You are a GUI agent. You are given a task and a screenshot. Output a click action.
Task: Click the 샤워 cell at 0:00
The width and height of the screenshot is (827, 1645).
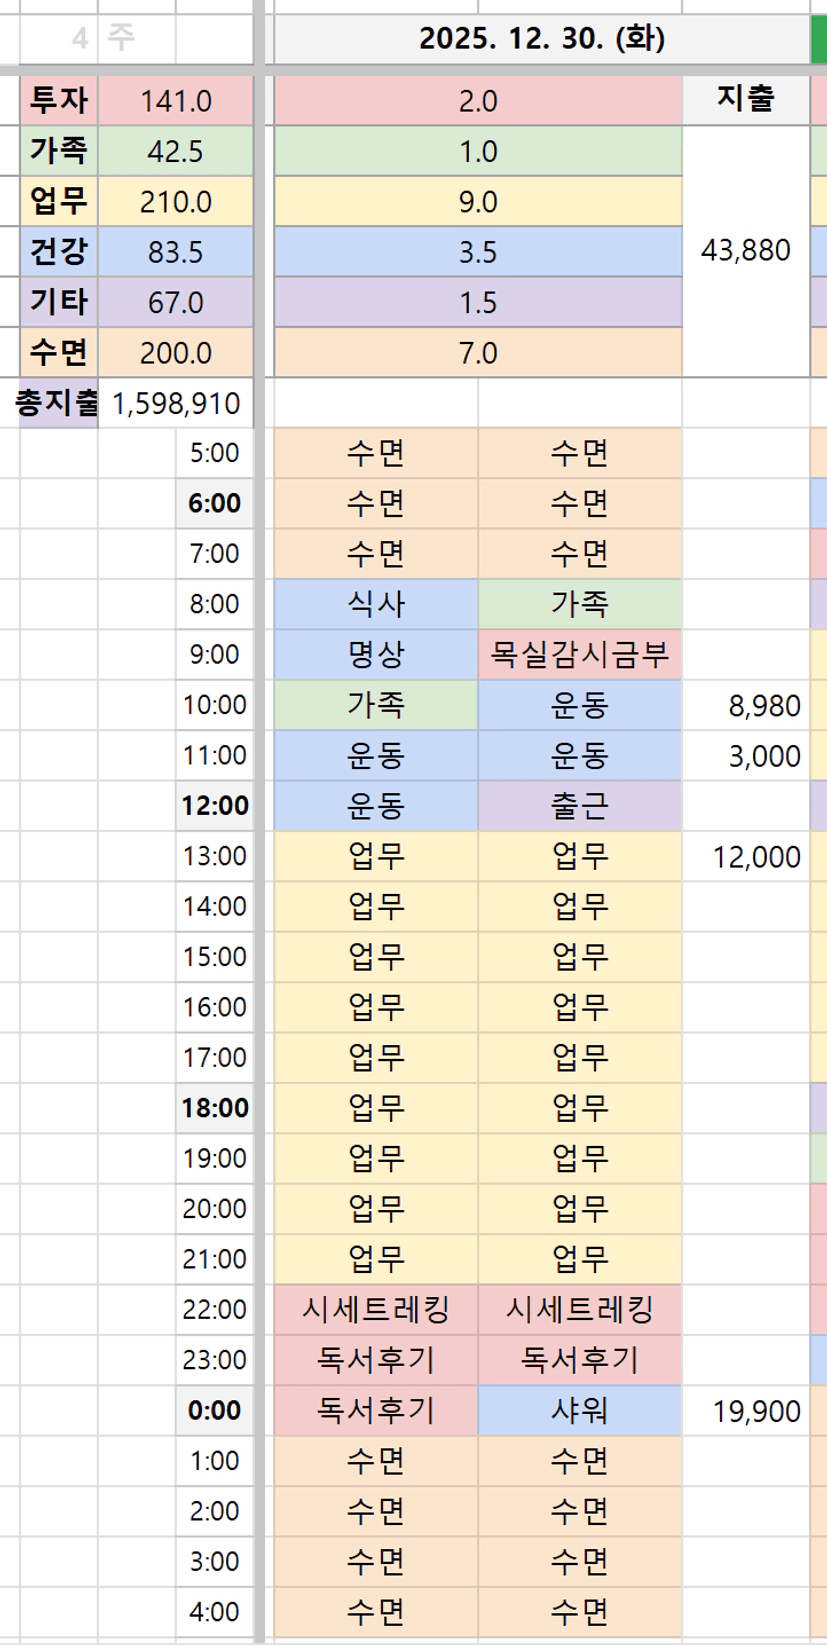point(580,1410)
